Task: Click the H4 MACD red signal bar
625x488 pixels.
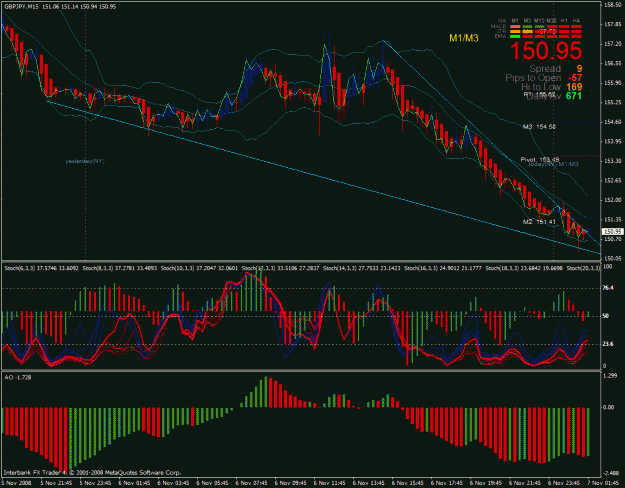Action: 576,26
